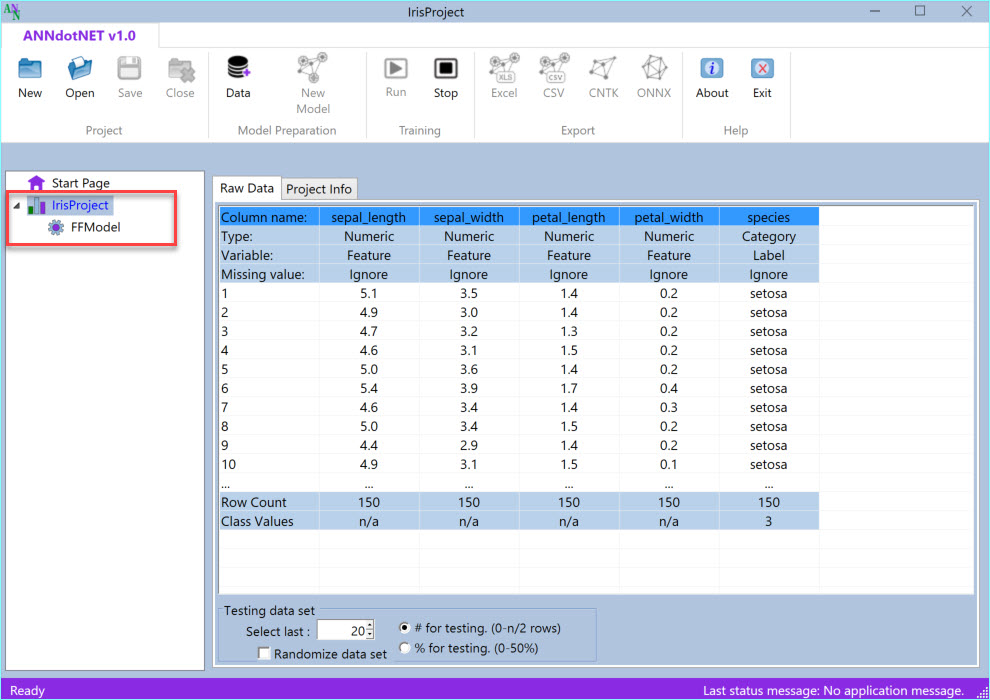Minimize the IrisProject window
This screenshot has height=700, width=990.
874,11
